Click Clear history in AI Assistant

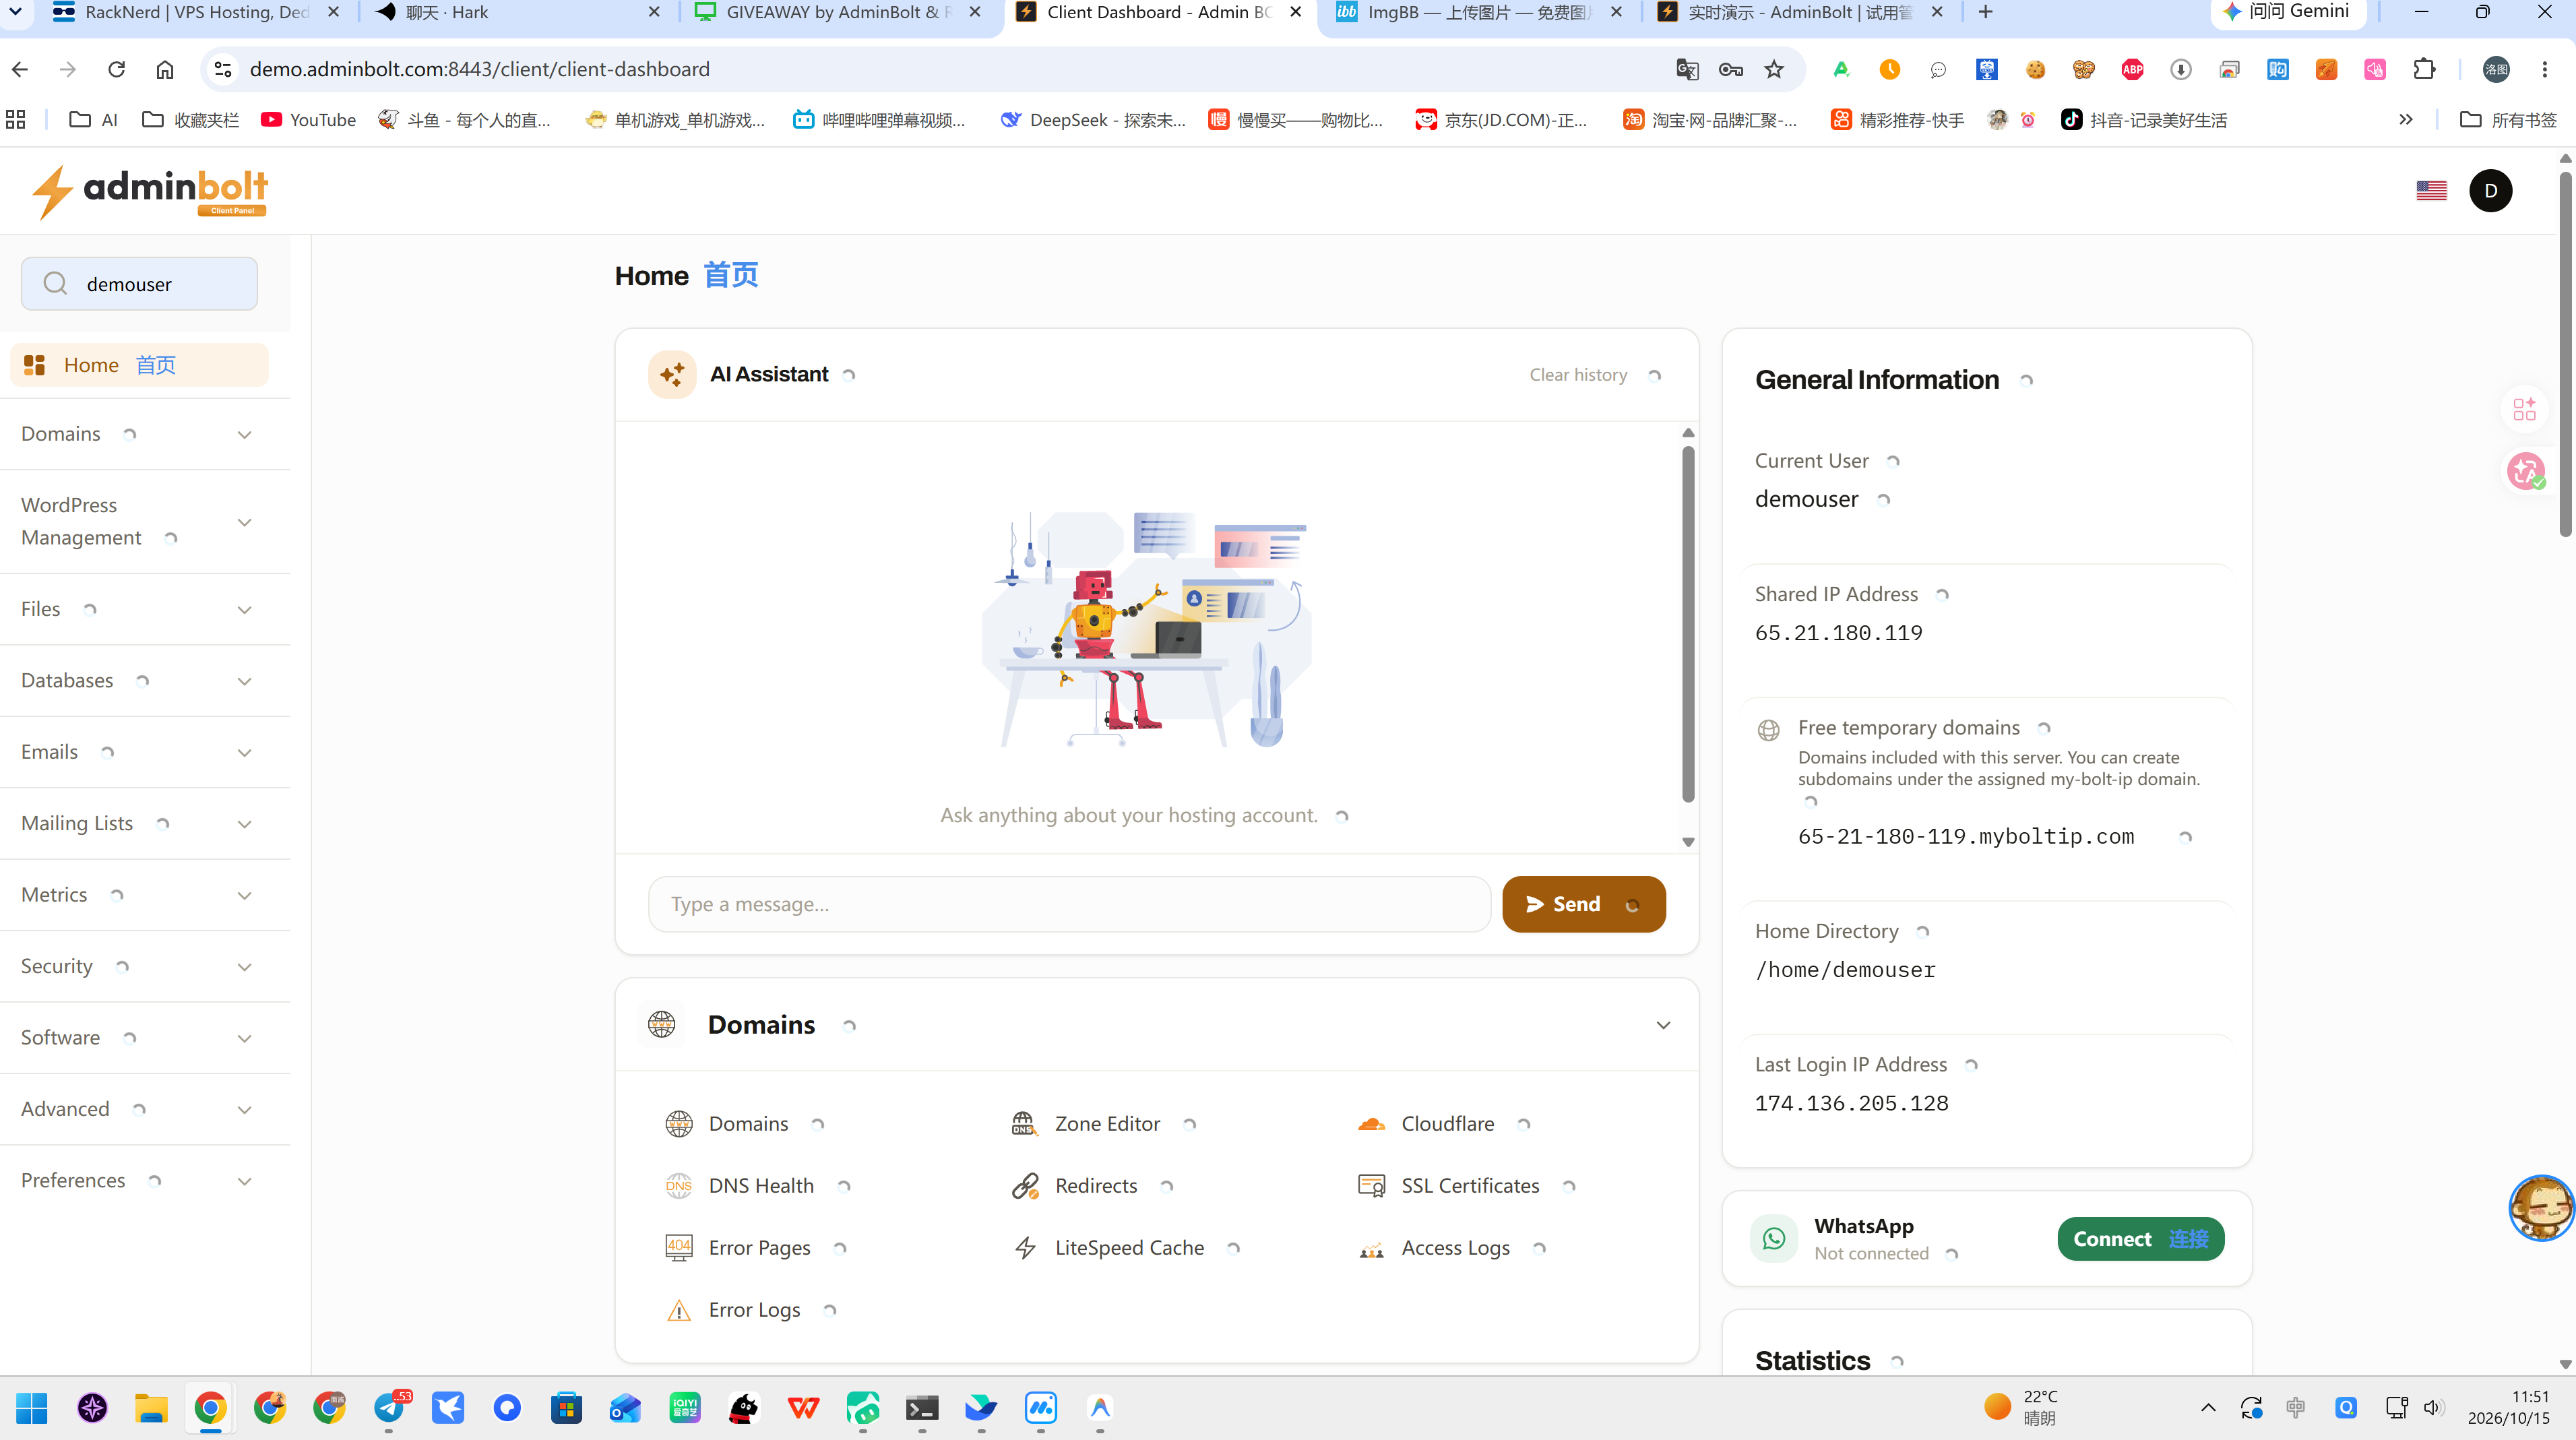tap(1578, 375)
